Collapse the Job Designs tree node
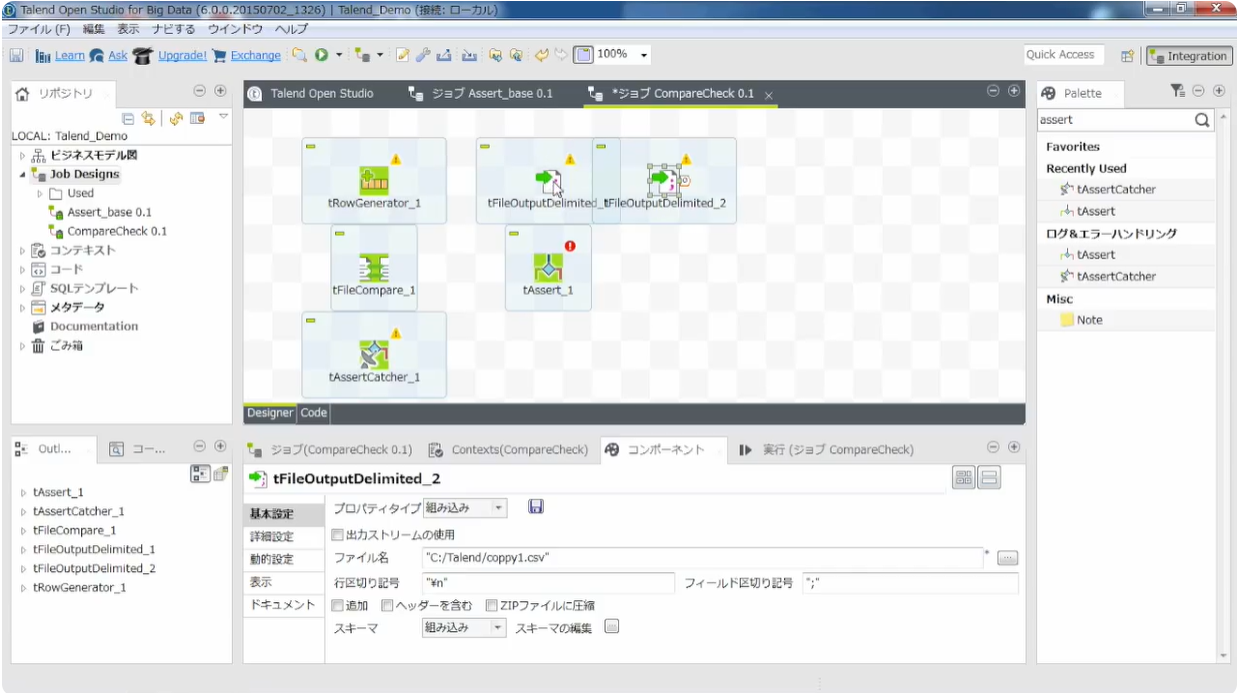The height and width of the screenshot is (693, 1238). click(x=22, y=174)
